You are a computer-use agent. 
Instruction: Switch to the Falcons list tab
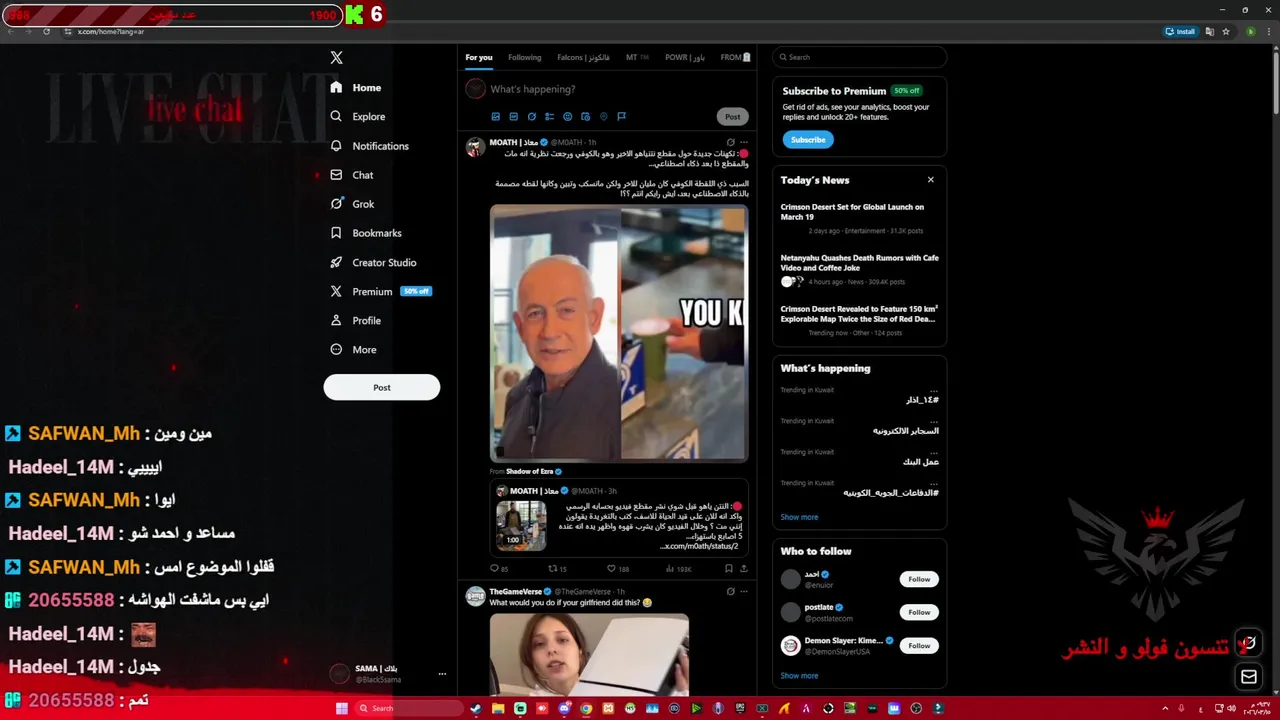[583, 57]
